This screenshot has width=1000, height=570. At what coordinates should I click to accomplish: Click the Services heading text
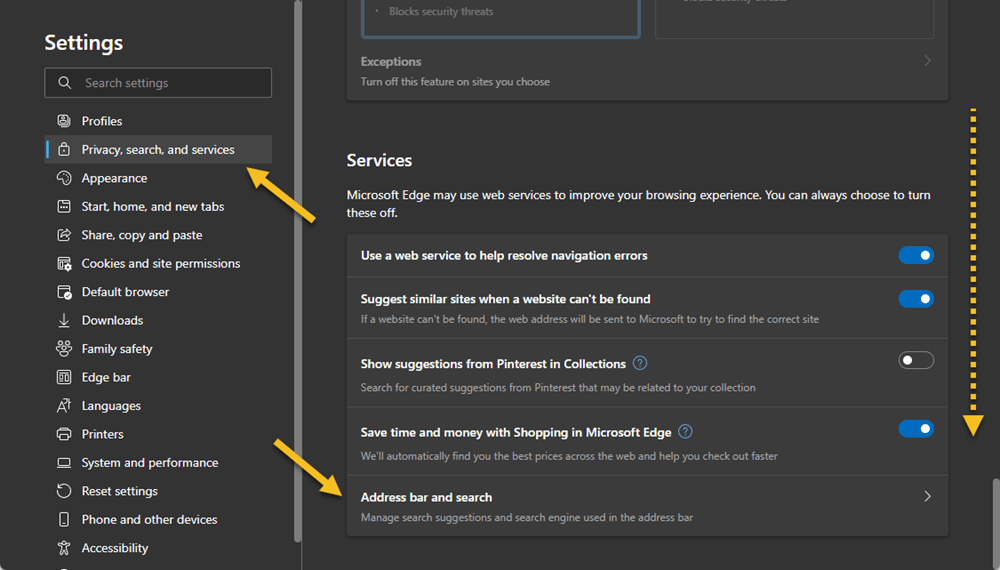[x=379, y=160]
